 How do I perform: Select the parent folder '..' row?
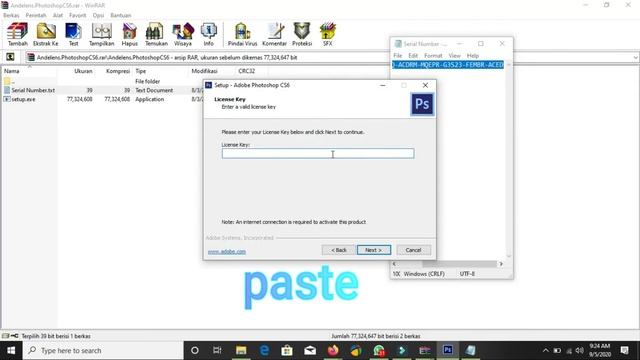(x=102, y=81)
